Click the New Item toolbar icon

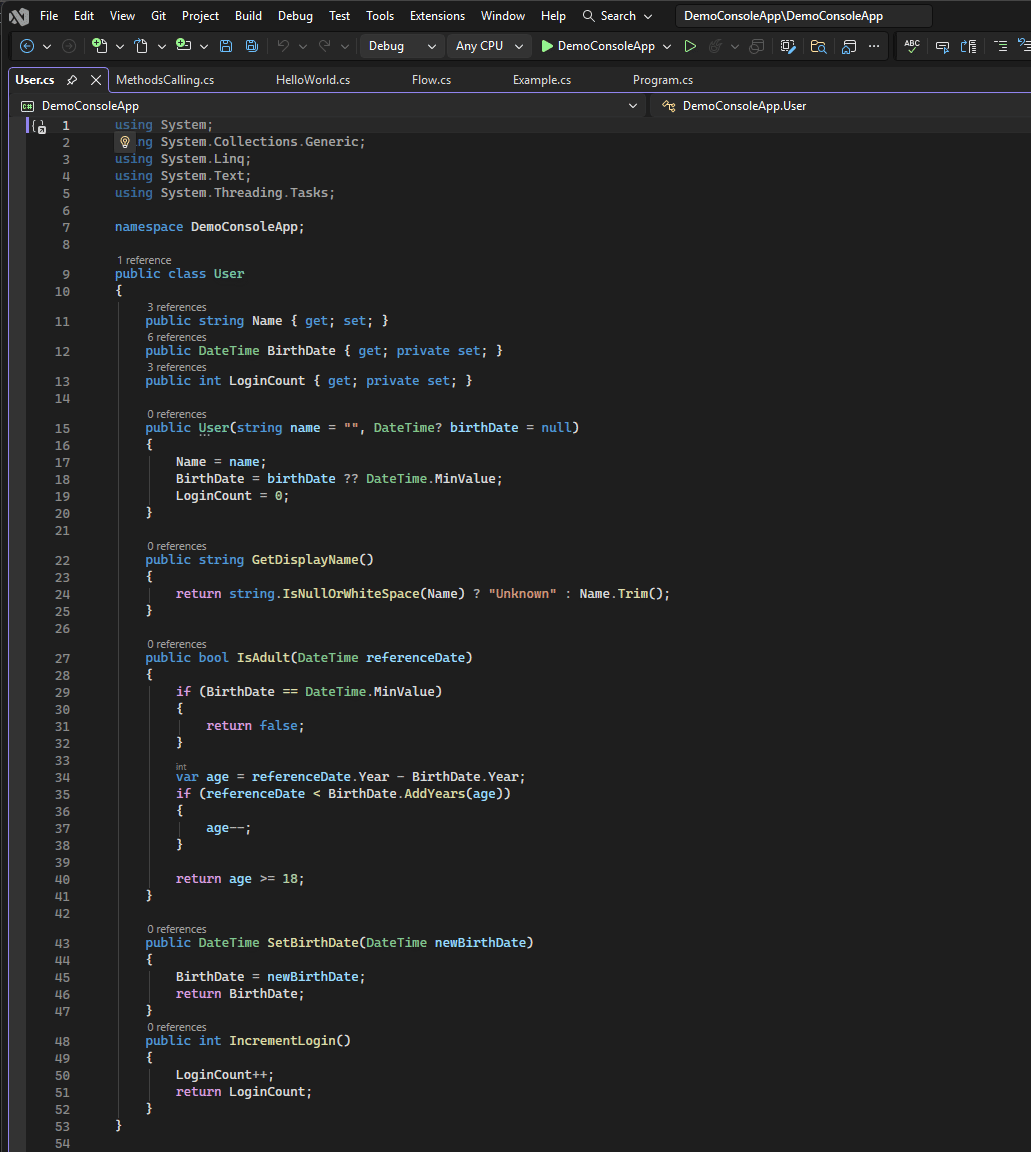tap(99, 46)
